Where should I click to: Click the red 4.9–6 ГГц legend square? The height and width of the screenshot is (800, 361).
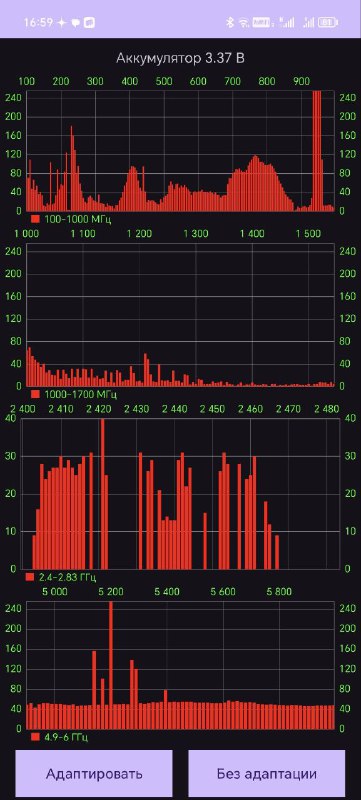pyautogui.click(x=35, y=737)
